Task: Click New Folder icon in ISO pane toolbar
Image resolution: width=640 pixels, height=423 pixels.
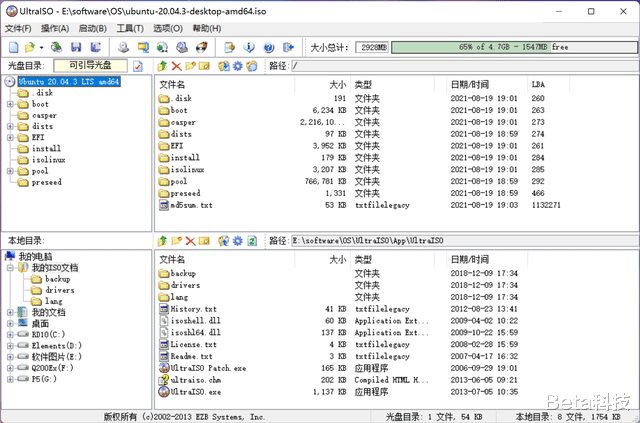Action: pos(190,66)
